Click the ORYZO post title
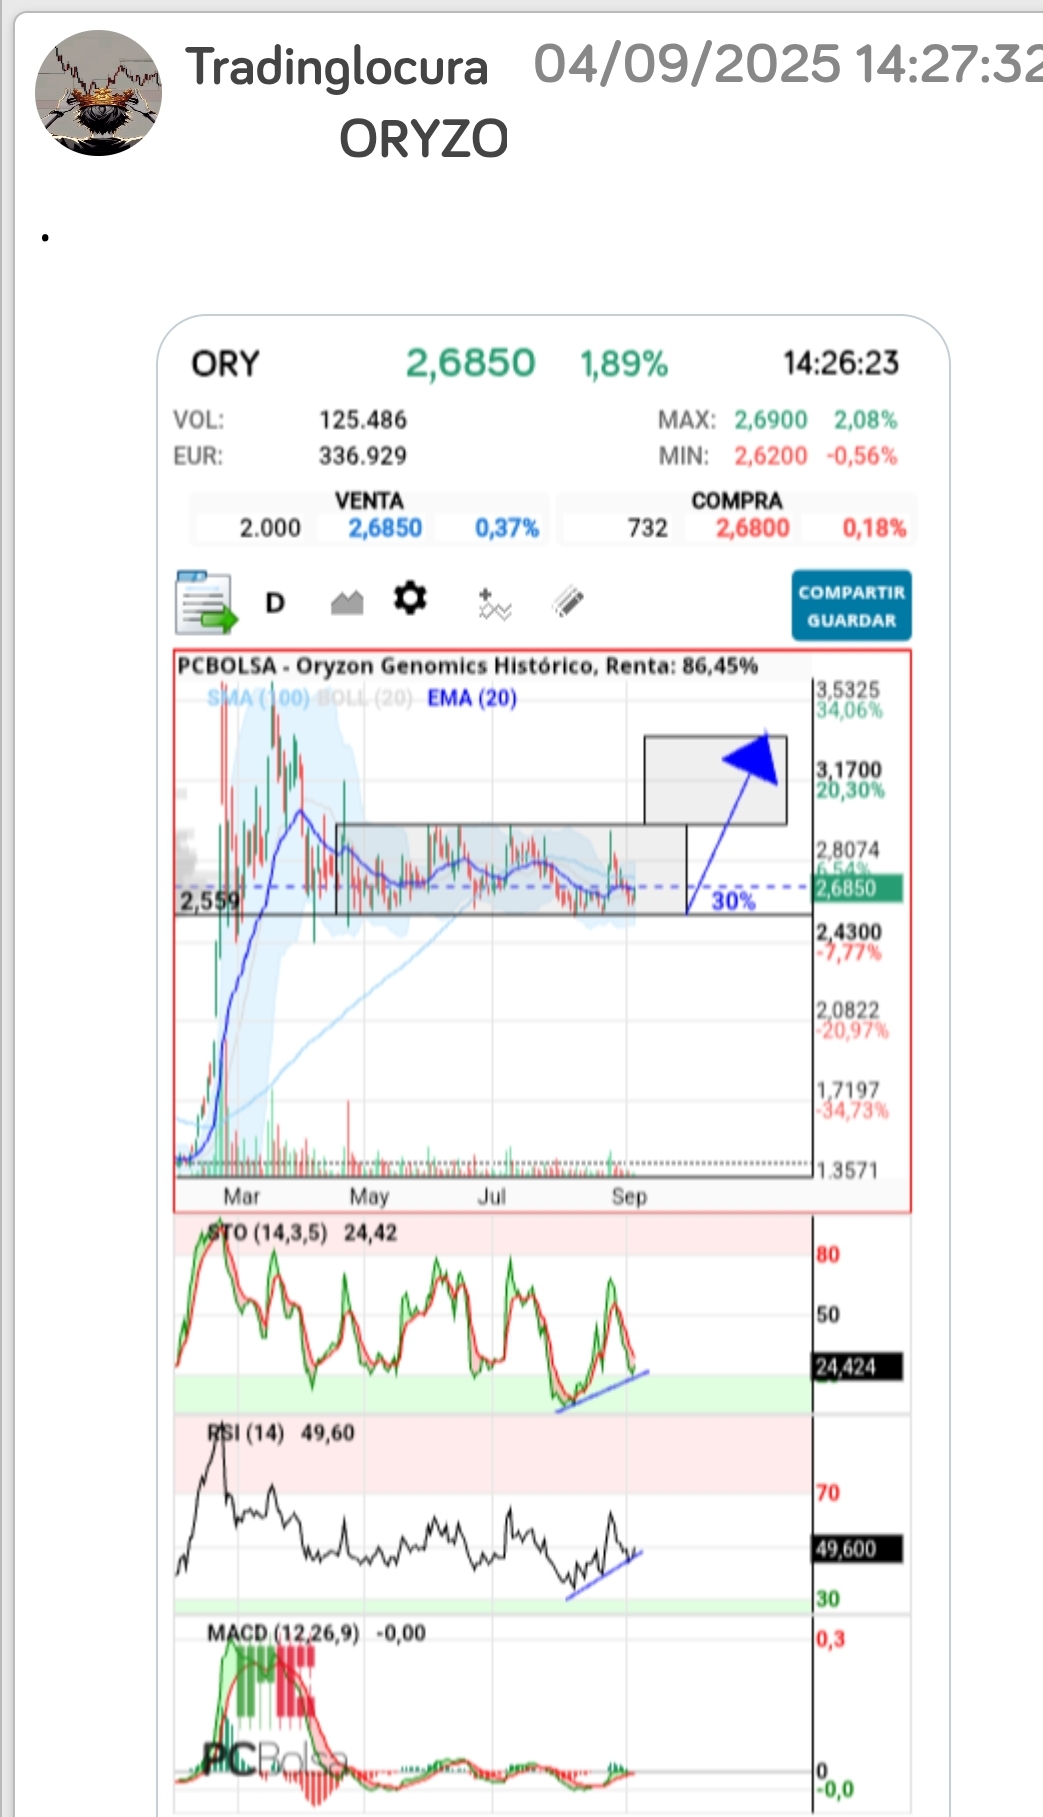The height and width of the screenshot is (1817, 1043). click(424, 139)
